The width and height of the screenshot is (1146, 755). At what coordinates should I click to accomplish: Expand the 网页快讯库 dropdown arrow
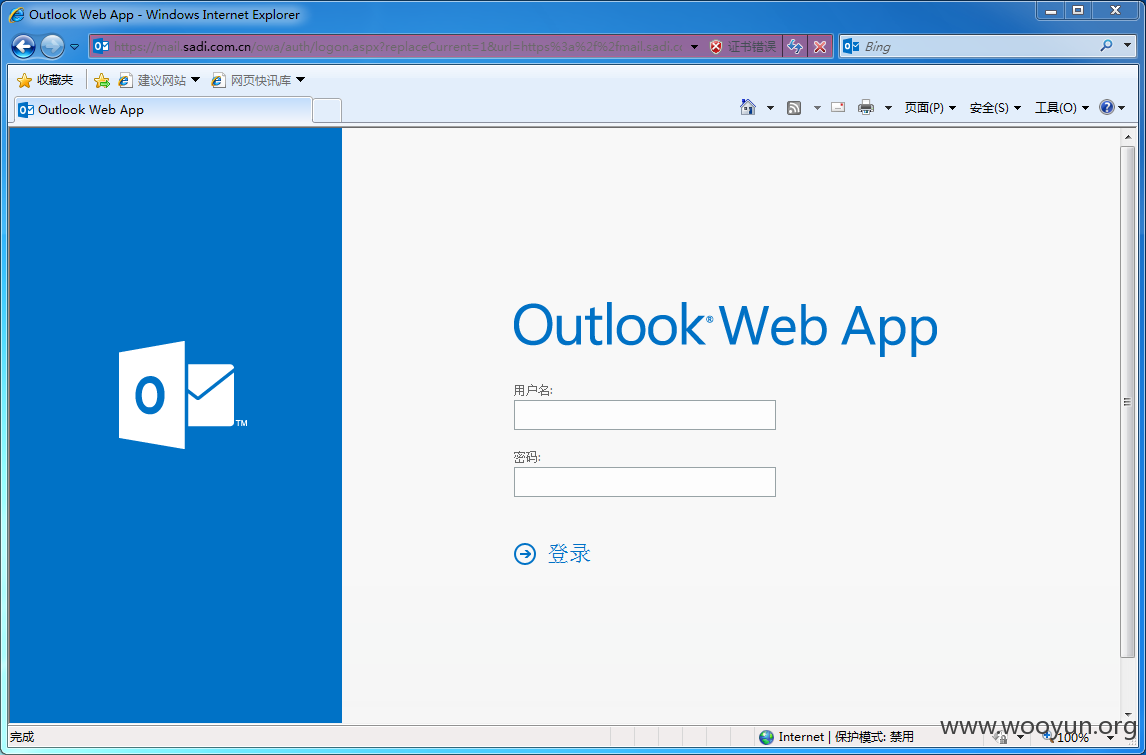pyautogui.click(x=300, y=80)
